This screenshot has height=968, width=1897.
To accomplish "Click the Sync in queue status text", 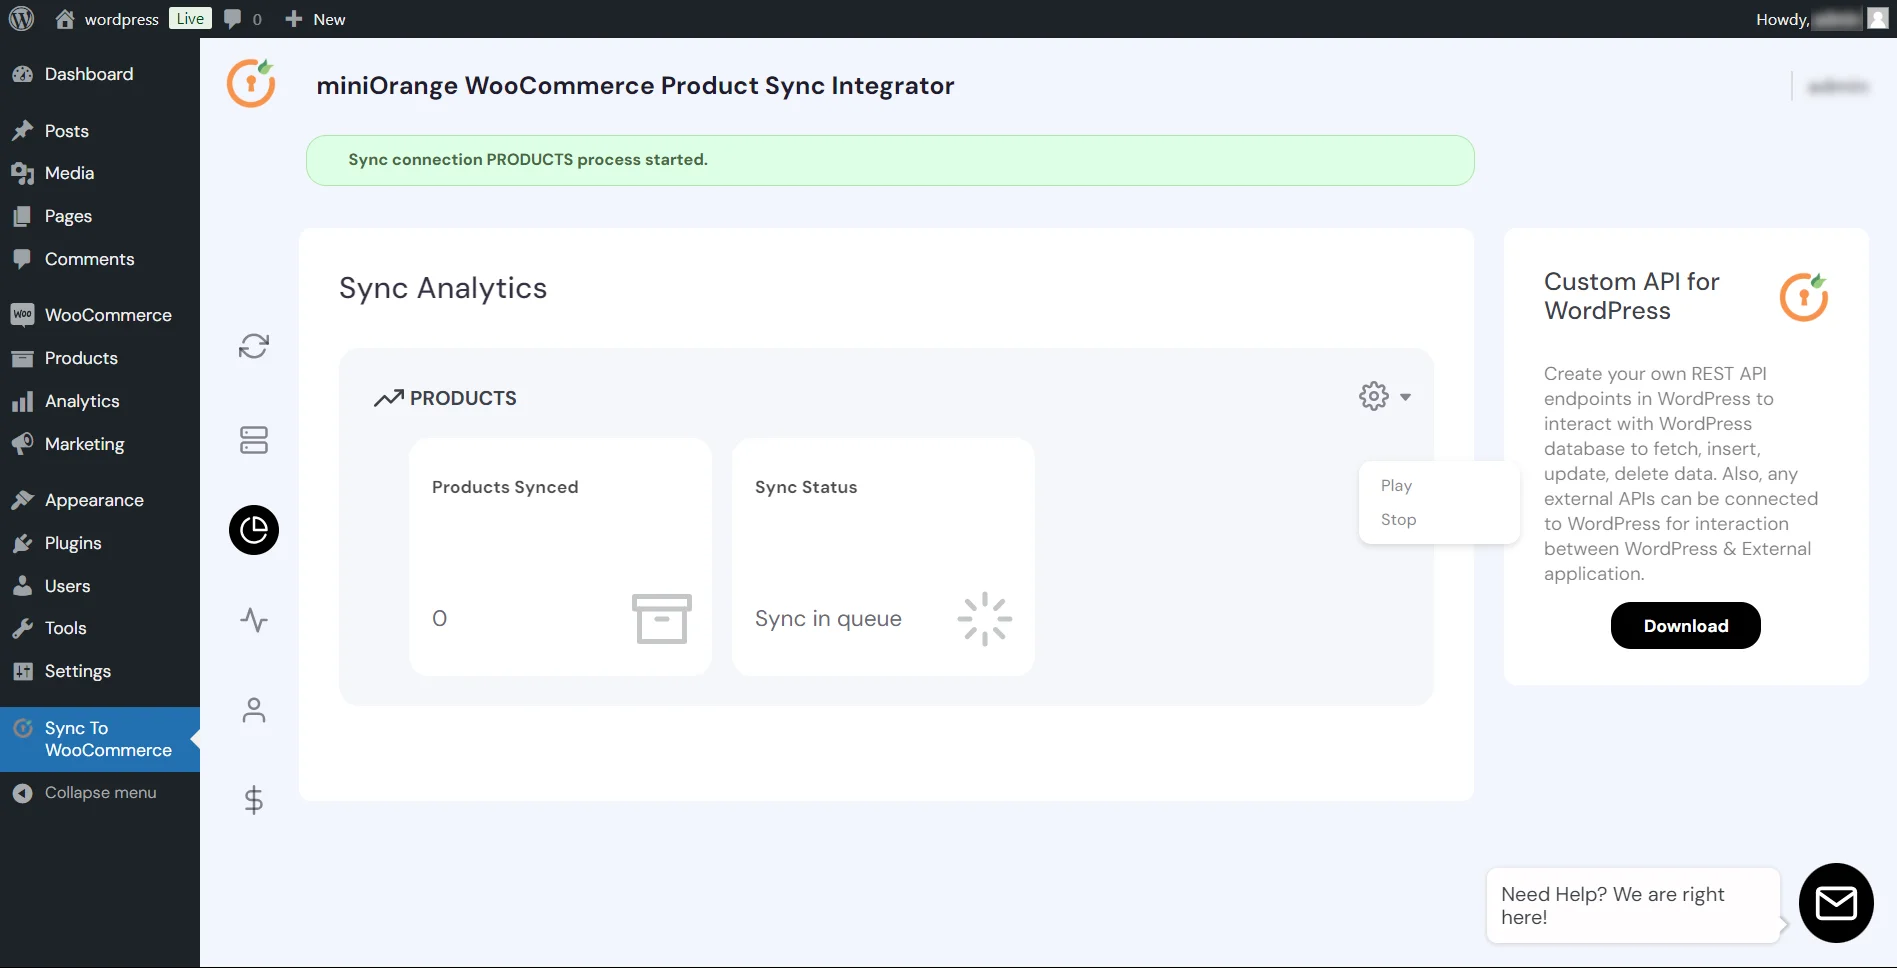I will tap(828, 619).
